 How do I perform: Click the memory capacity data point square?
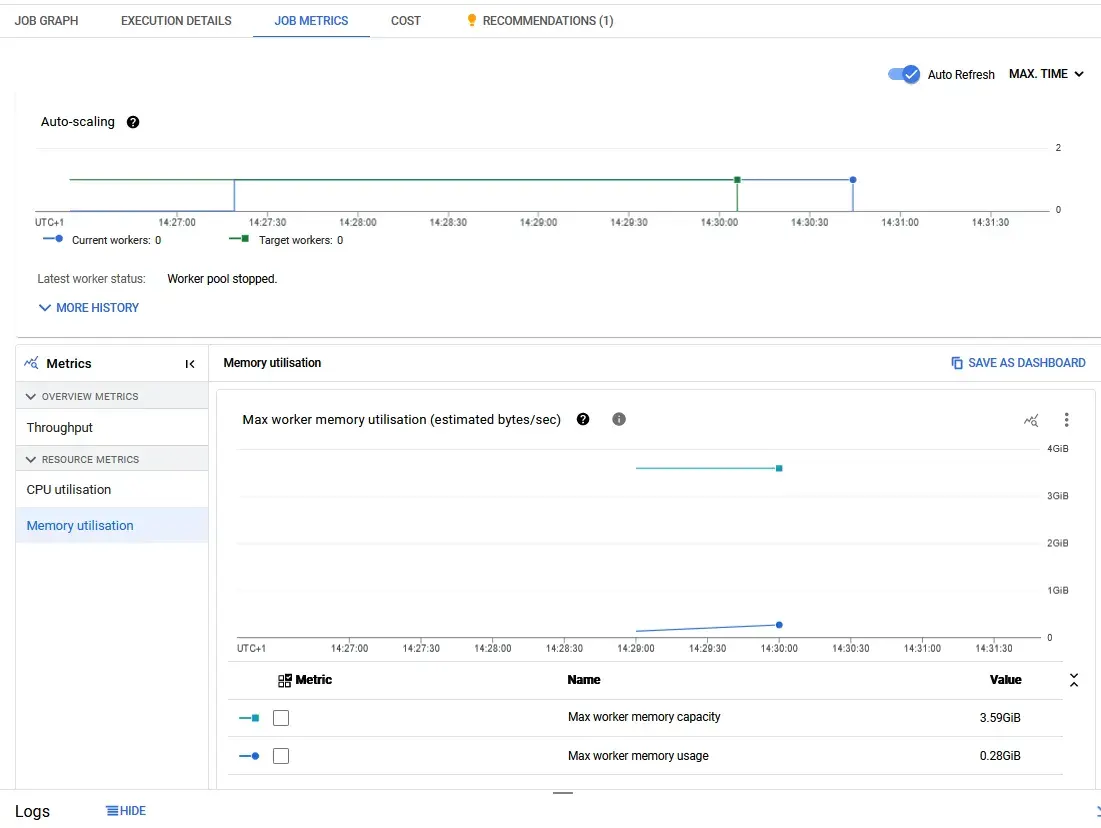[779, 468]
